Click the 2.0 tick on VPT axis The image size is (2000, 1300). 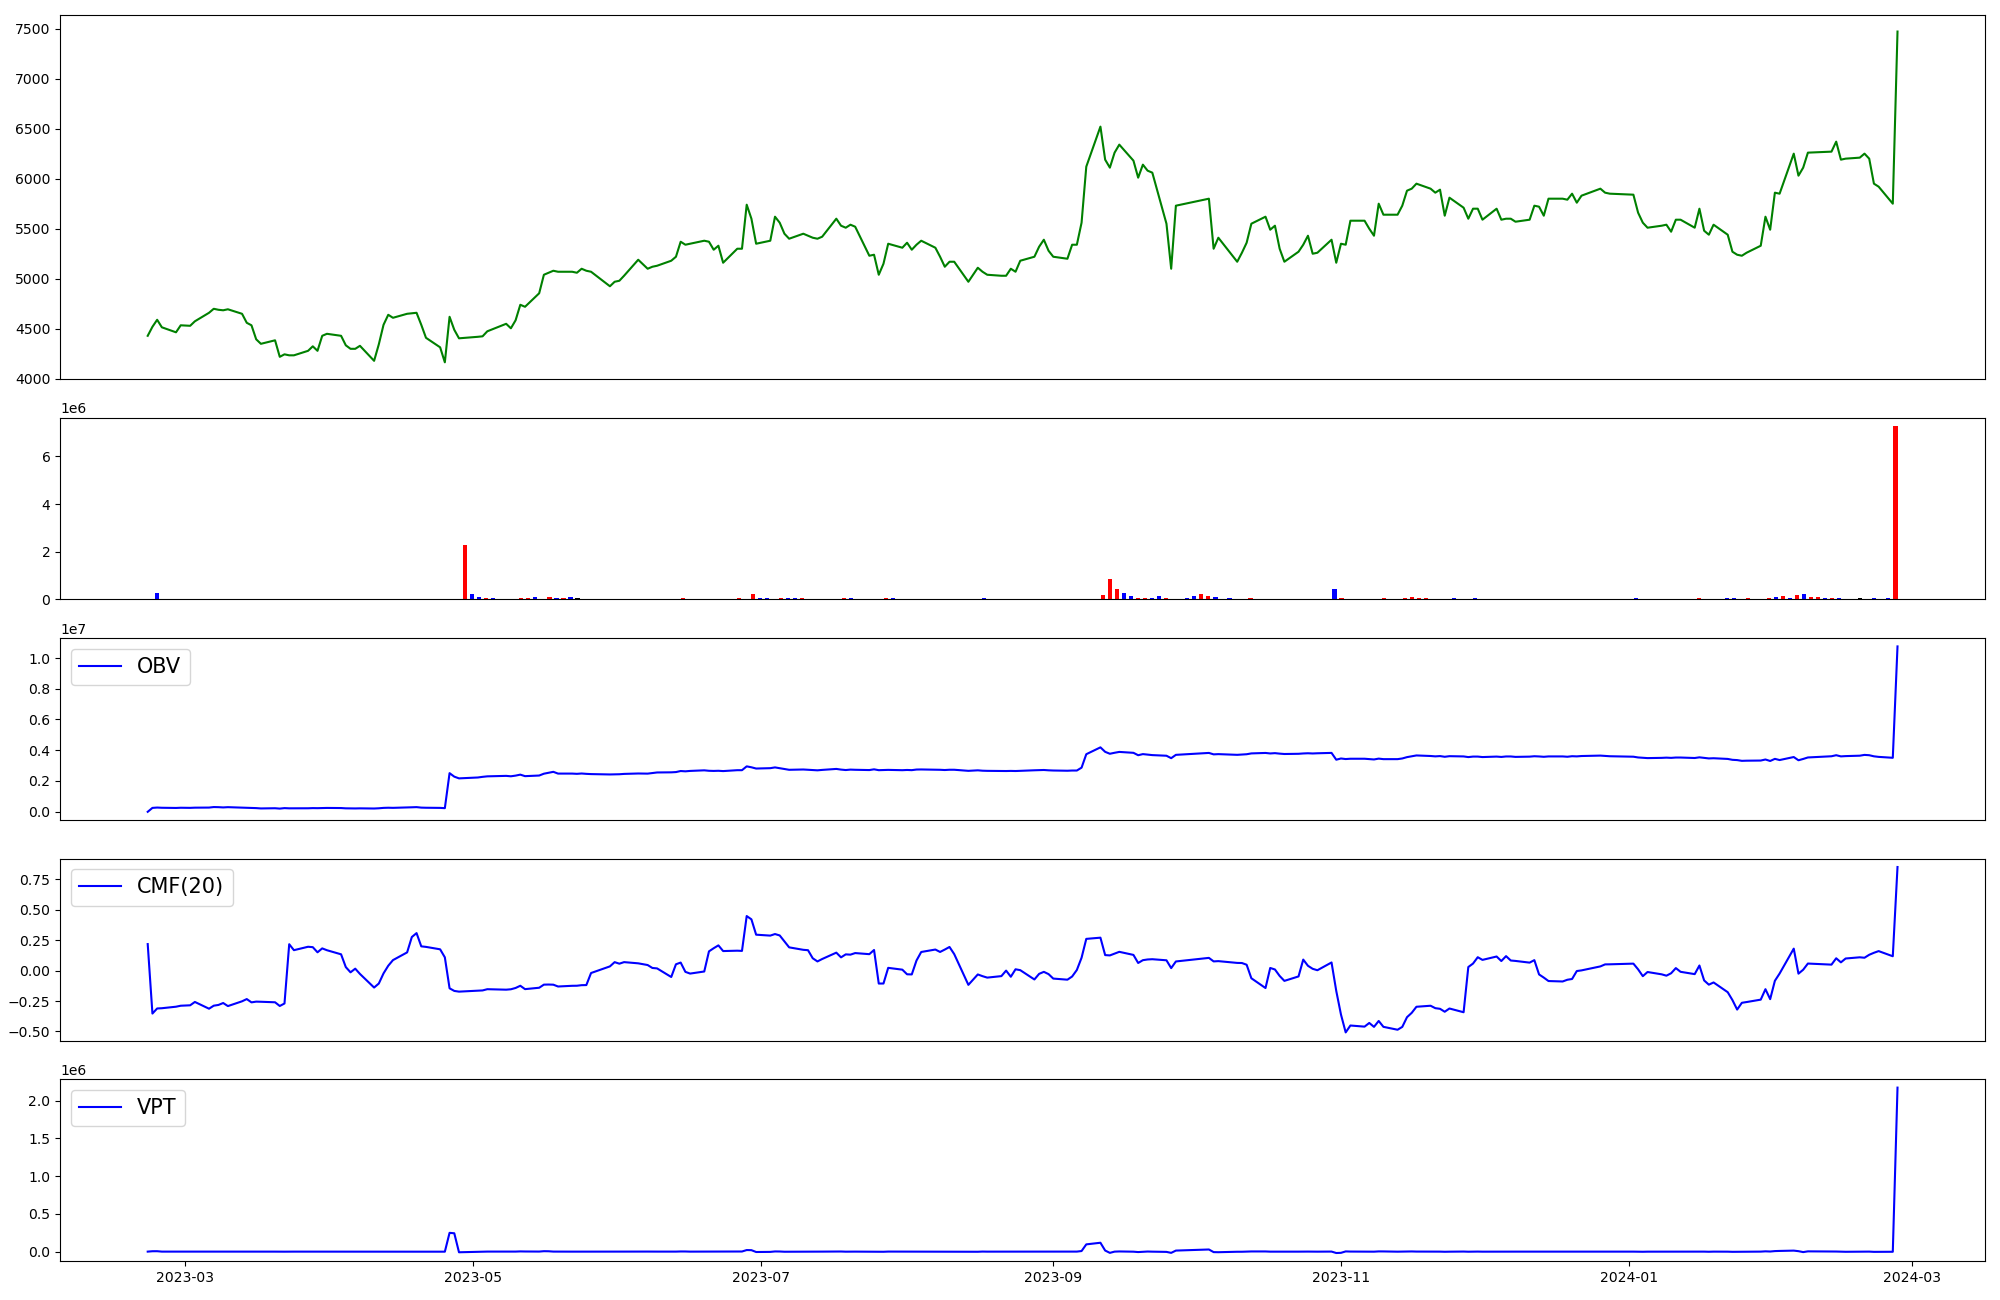click(39, 1101)
